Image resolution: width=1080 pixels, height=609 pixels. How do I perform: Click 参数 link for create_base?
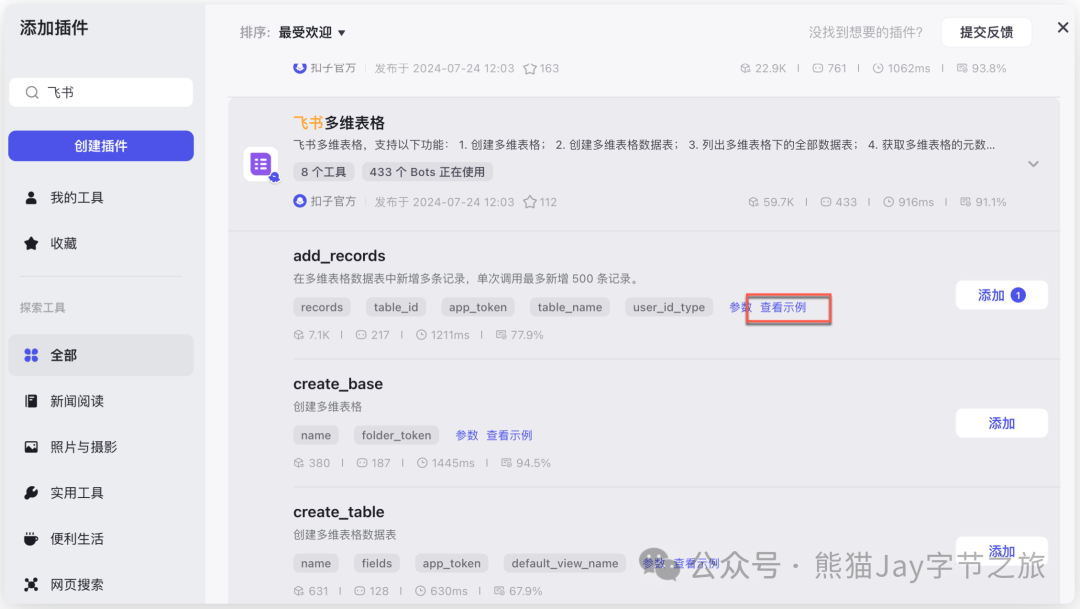point(466,435)
